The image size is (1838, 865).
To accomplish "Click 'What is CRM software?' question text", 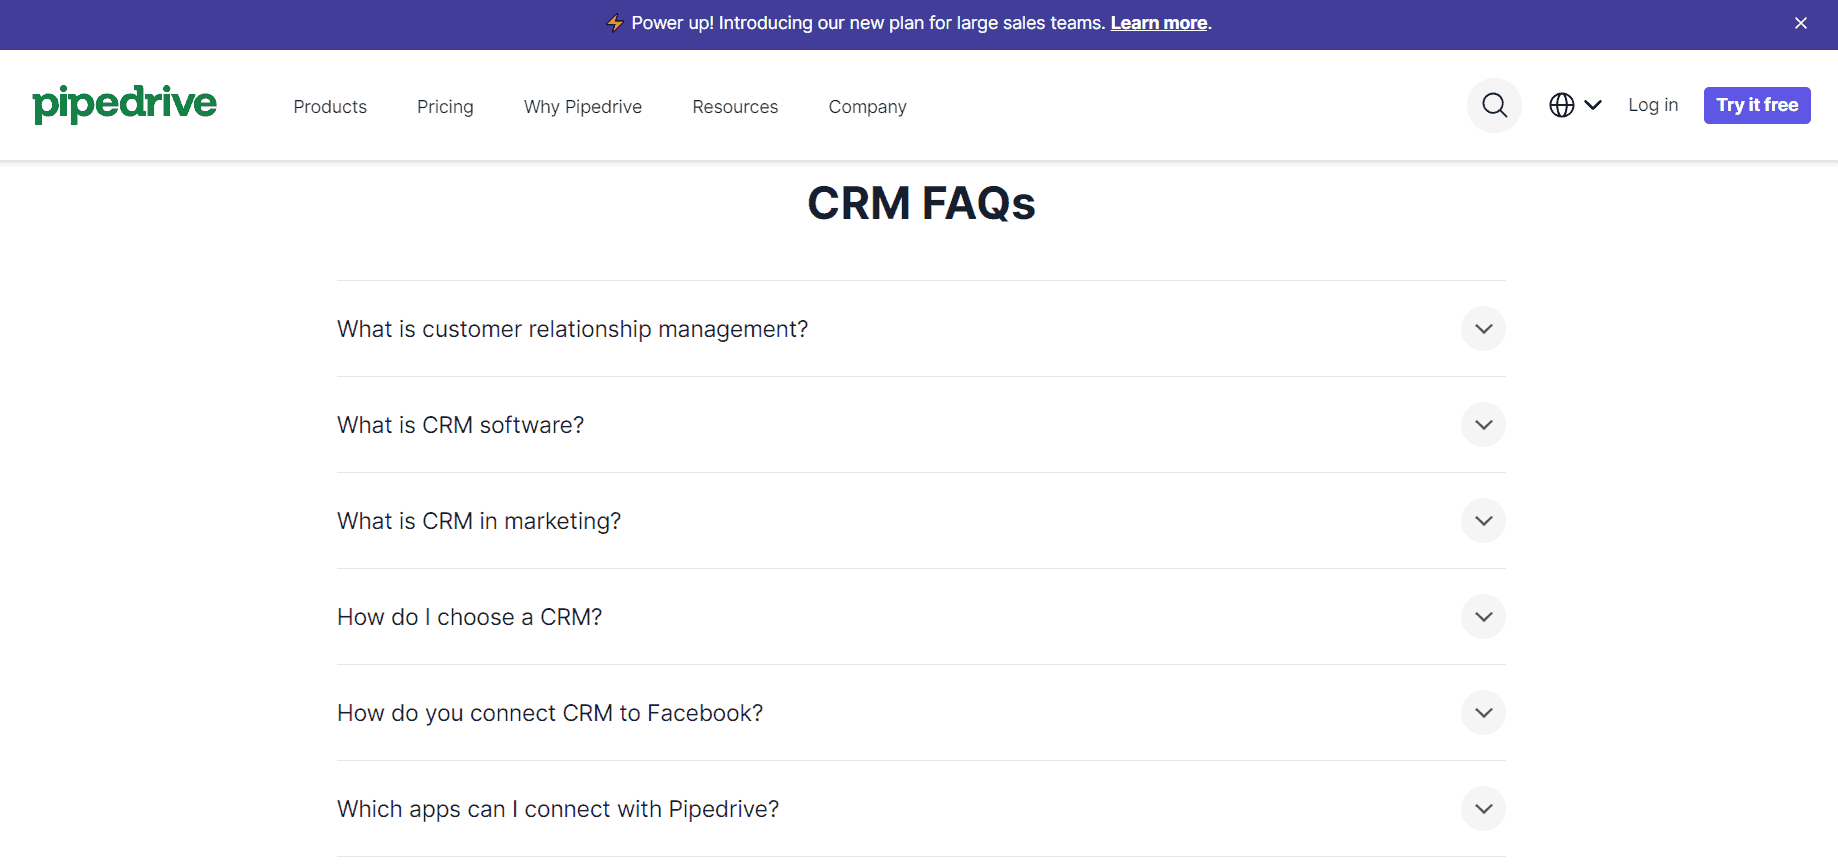I will (460, 425).
